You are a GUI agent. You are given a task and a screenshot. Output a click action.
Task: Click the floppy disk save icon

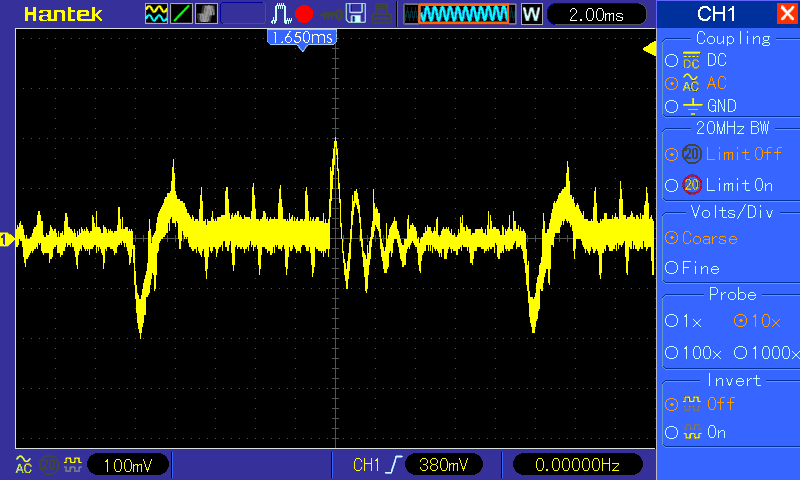tap(356, 14)
